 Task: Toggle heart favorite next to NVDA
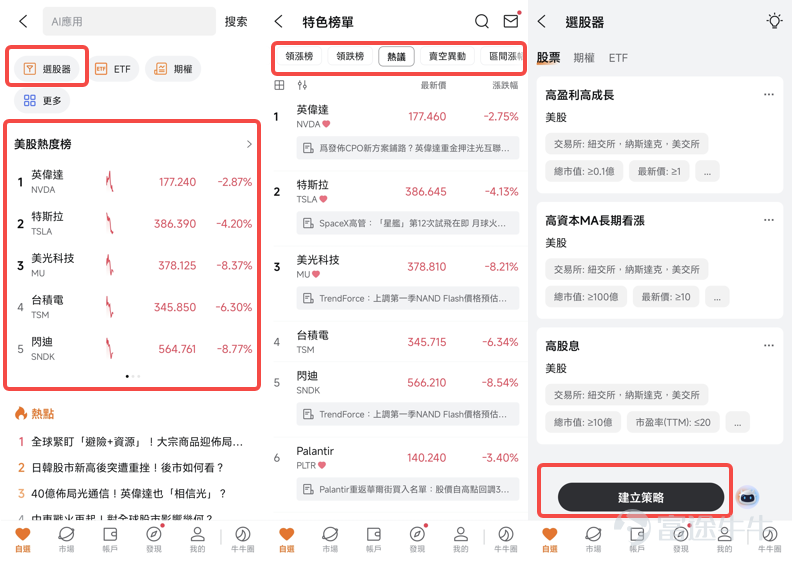tap(326, 124)
